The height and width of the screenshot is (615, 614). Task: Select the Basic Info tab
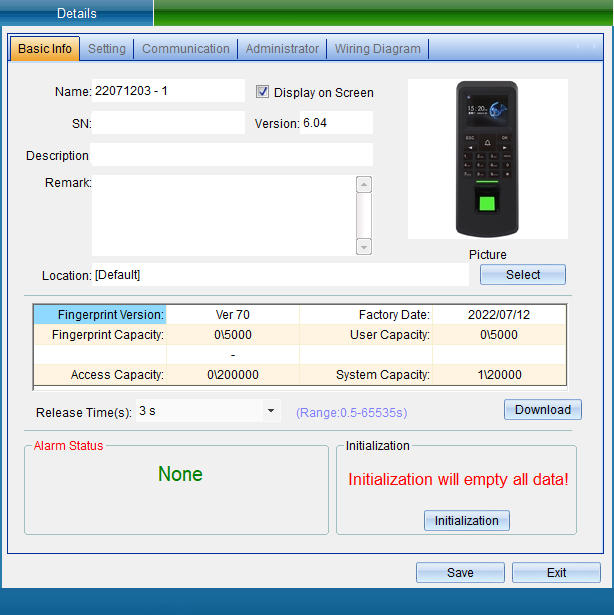coord(45,48)
